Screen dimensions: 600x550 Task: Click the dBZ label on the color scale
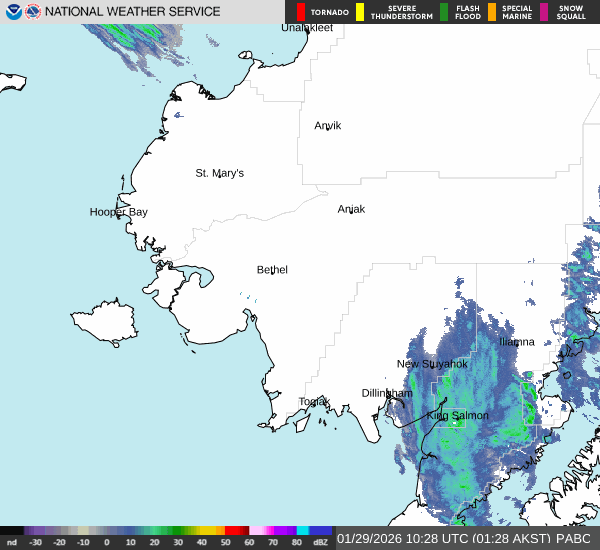coord(321,541)
